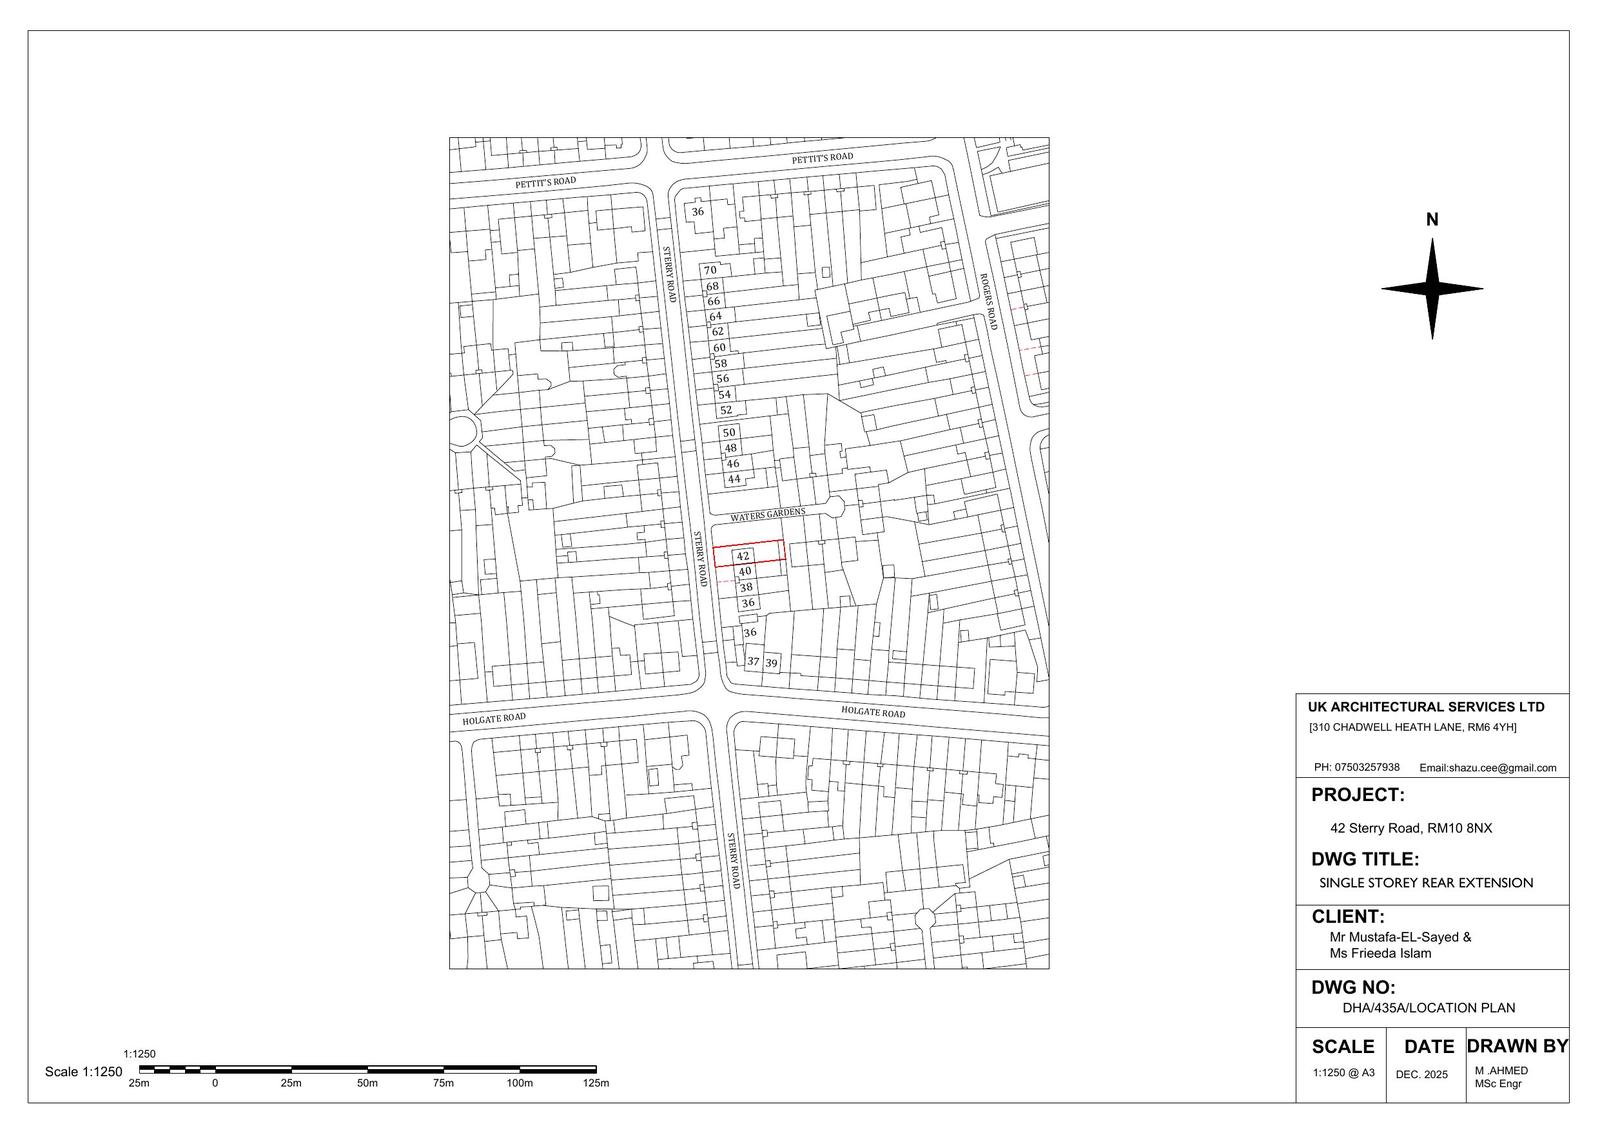The height and width of the screenshot is (1131, 1600).
Task: Click the "N" label above the compass
Action: (x=1432, y=220)
